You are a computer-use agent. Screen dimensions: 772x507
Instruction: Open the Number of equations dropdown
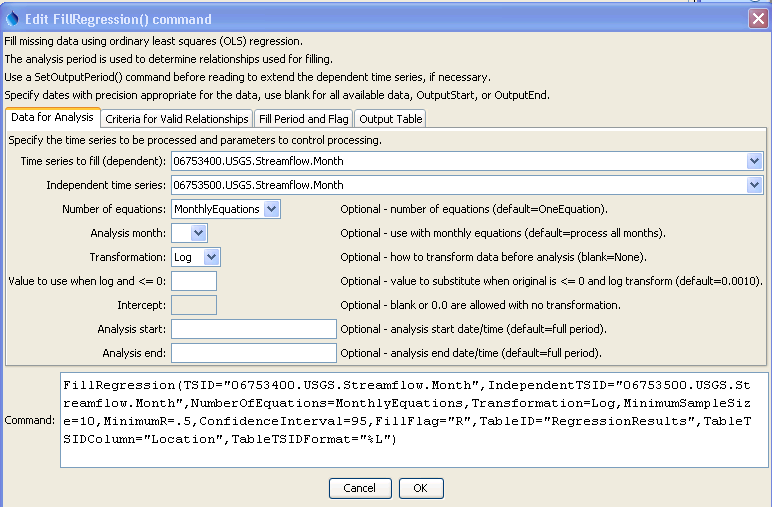coord(226,209)
